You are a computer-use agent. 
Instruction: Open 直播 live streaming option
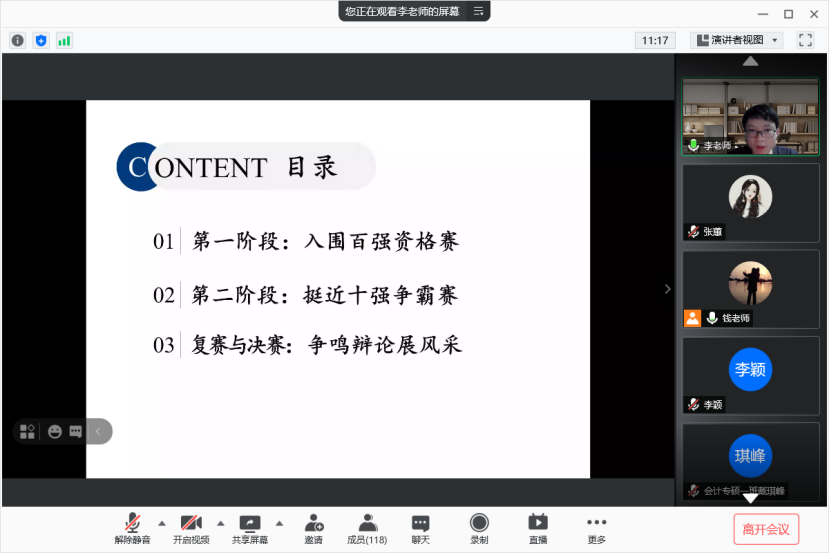538,528
